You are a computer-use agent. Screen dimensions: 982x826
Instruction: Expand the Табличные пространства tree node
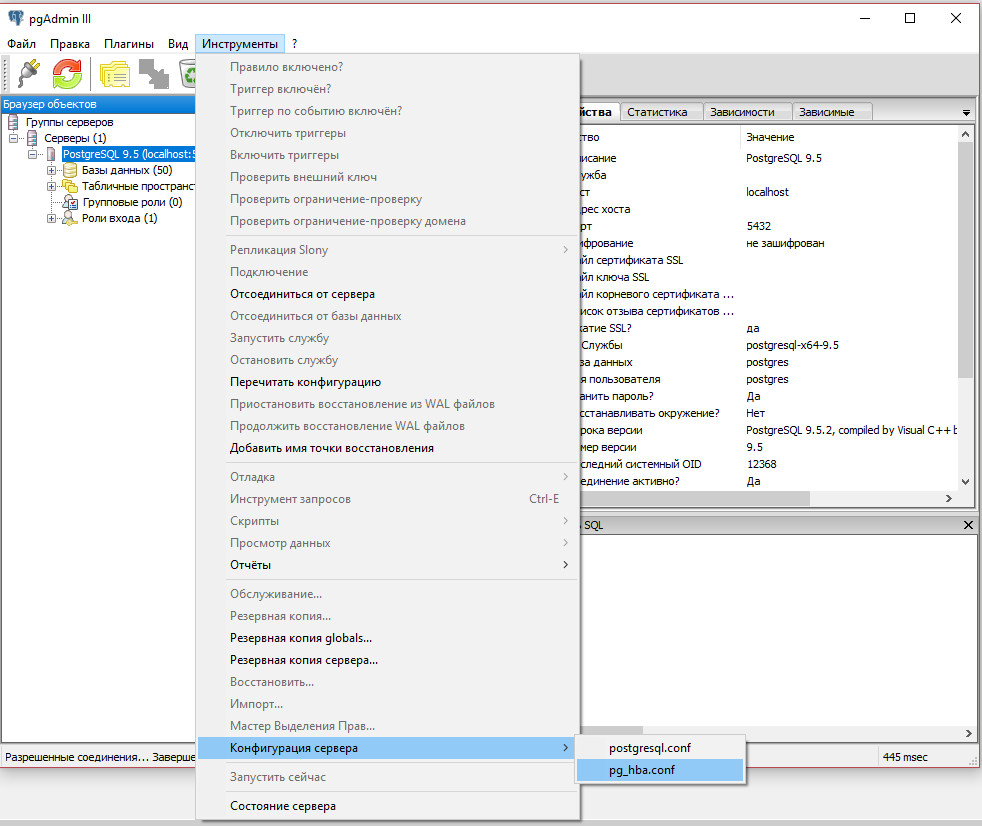[x=51, y=186]
